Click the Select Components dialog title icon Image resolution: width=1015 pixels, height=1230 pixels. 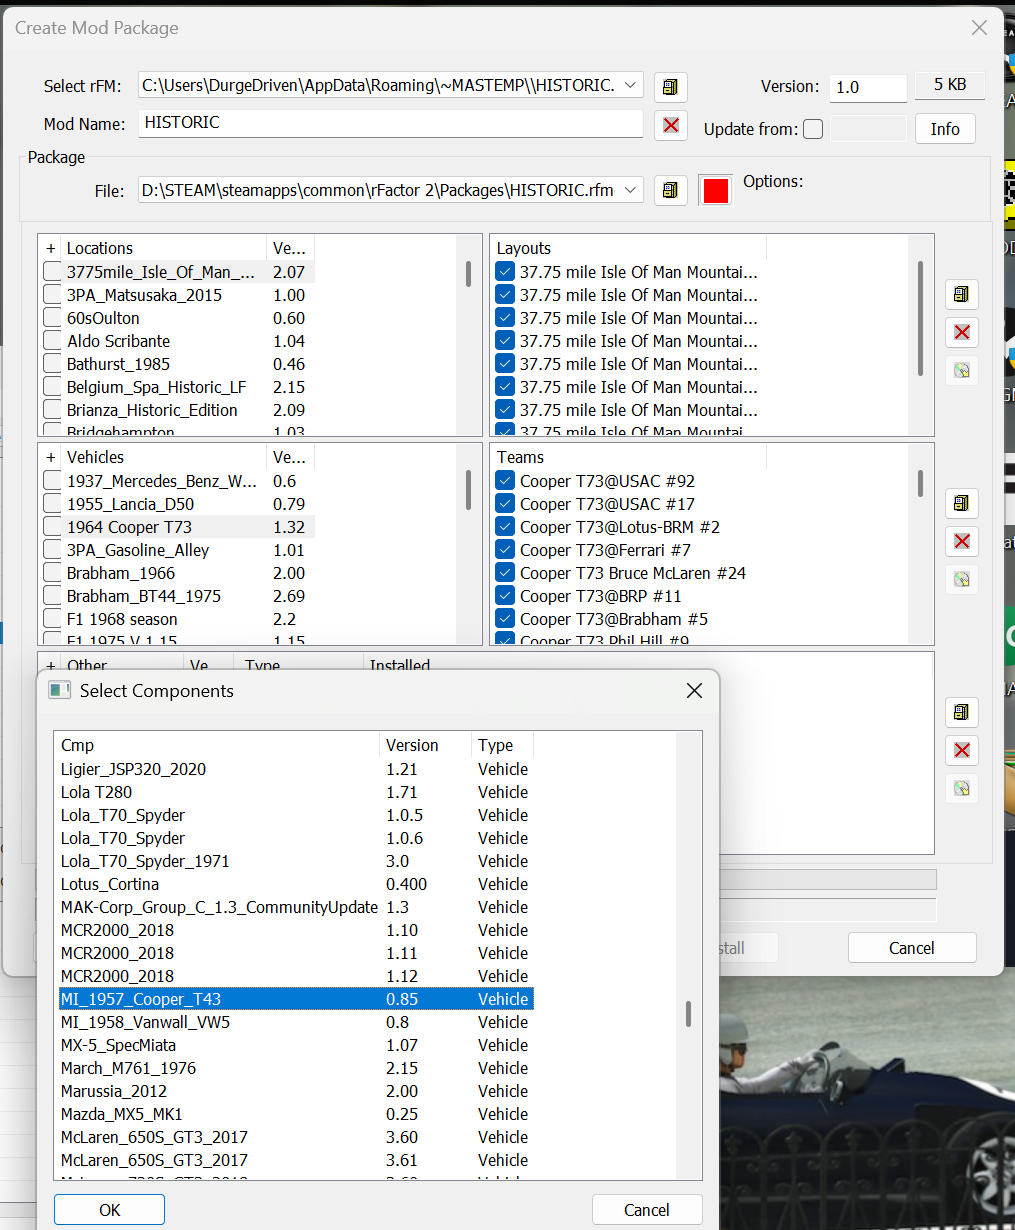(60, 691)
